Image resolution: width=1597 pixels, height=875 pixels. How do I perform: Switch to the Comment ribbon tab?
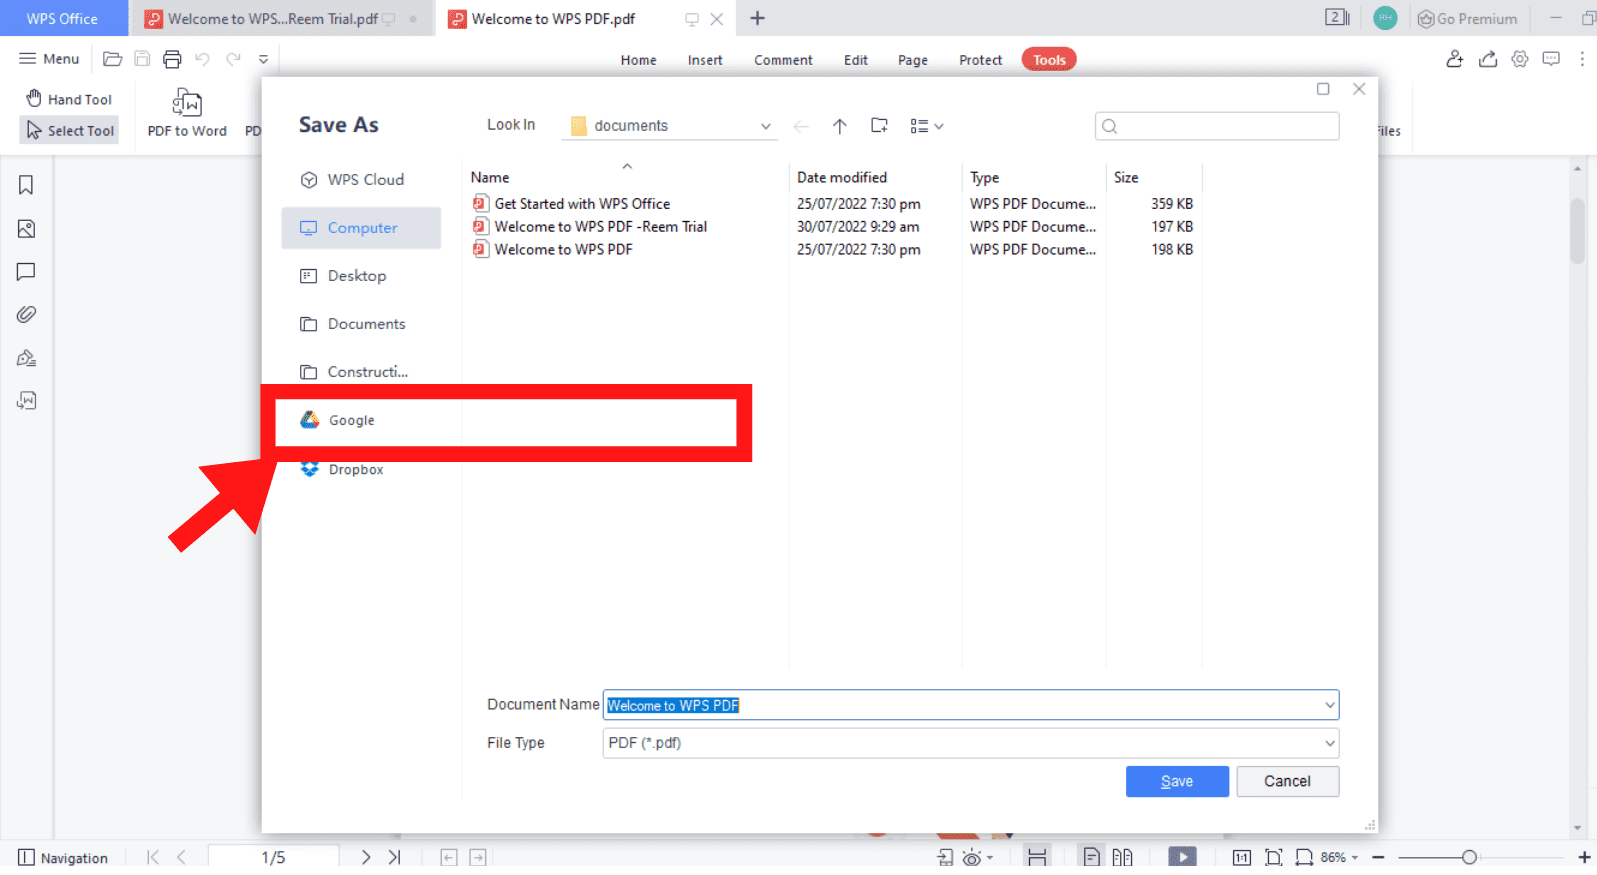[x=783, y=60]
